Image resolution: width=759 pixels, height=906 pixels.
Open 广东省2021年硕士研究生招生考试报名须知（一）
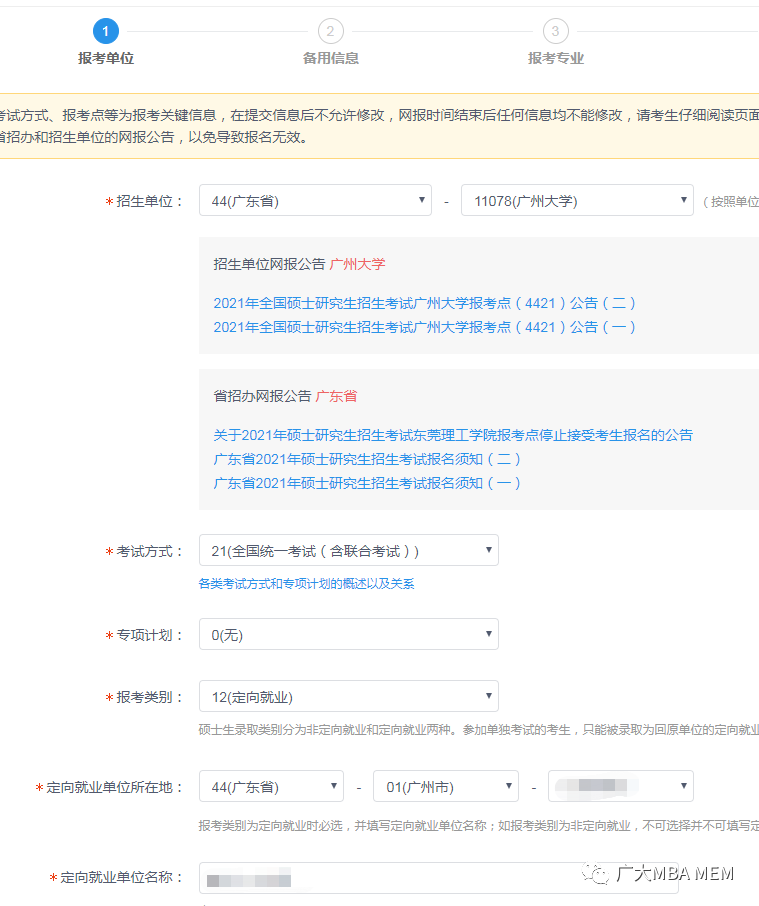pyautogui.click(x=367, y=483)
